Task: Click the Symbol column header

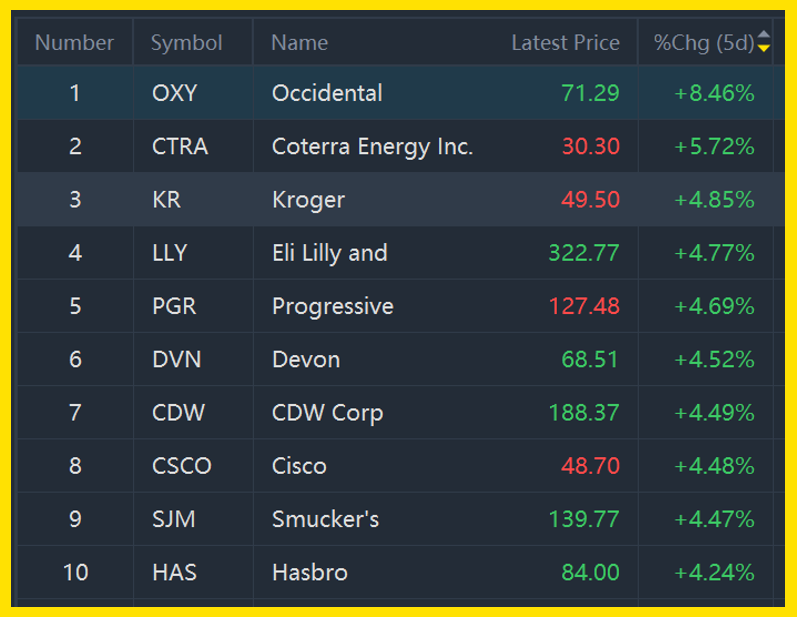Action: point(187,43)
